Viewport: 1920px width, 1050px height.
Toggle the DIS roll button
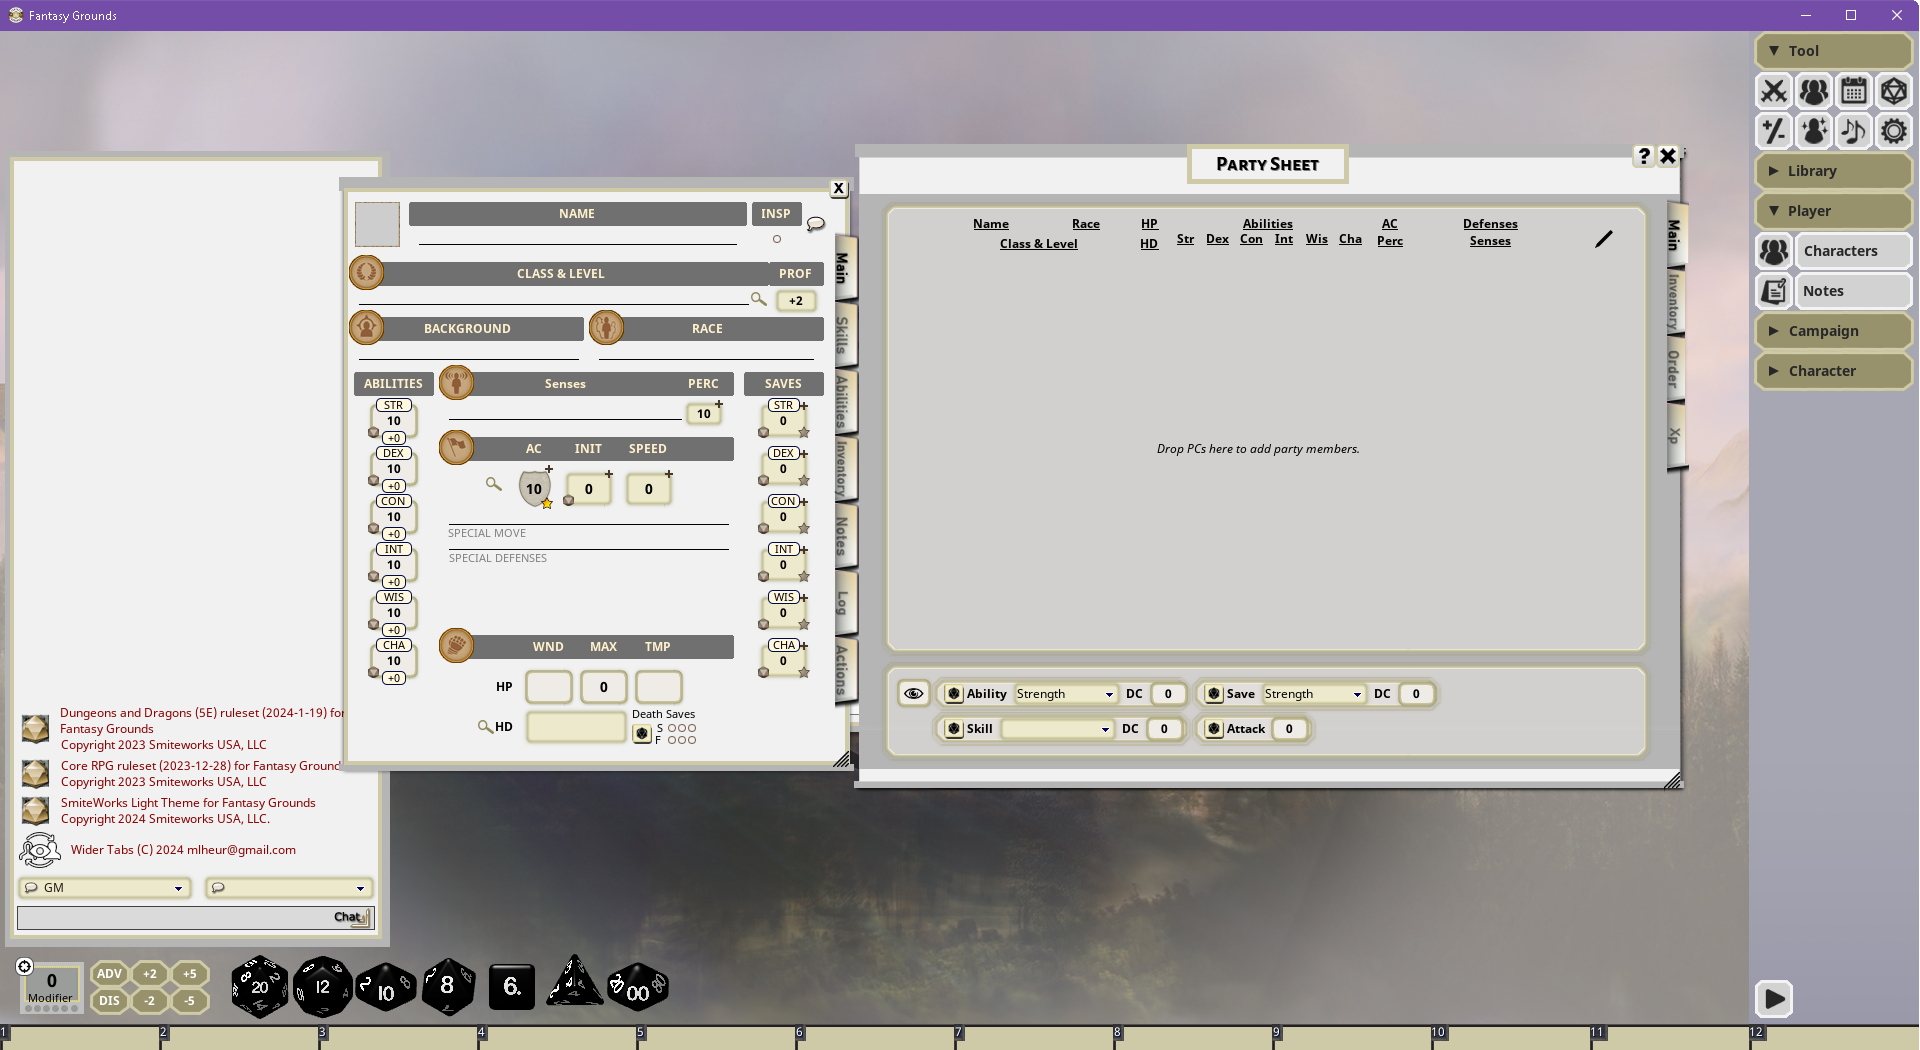point(109,1001)
